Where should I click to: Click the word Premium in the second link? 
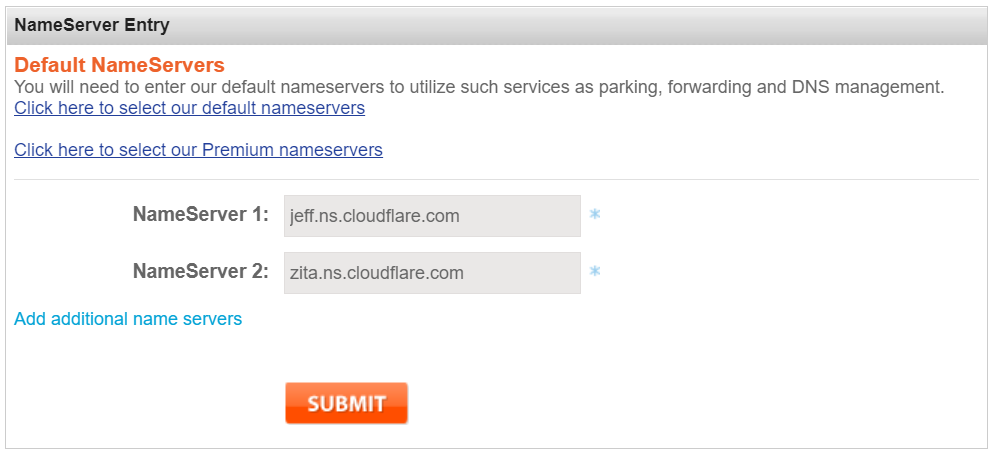point(238,150)
